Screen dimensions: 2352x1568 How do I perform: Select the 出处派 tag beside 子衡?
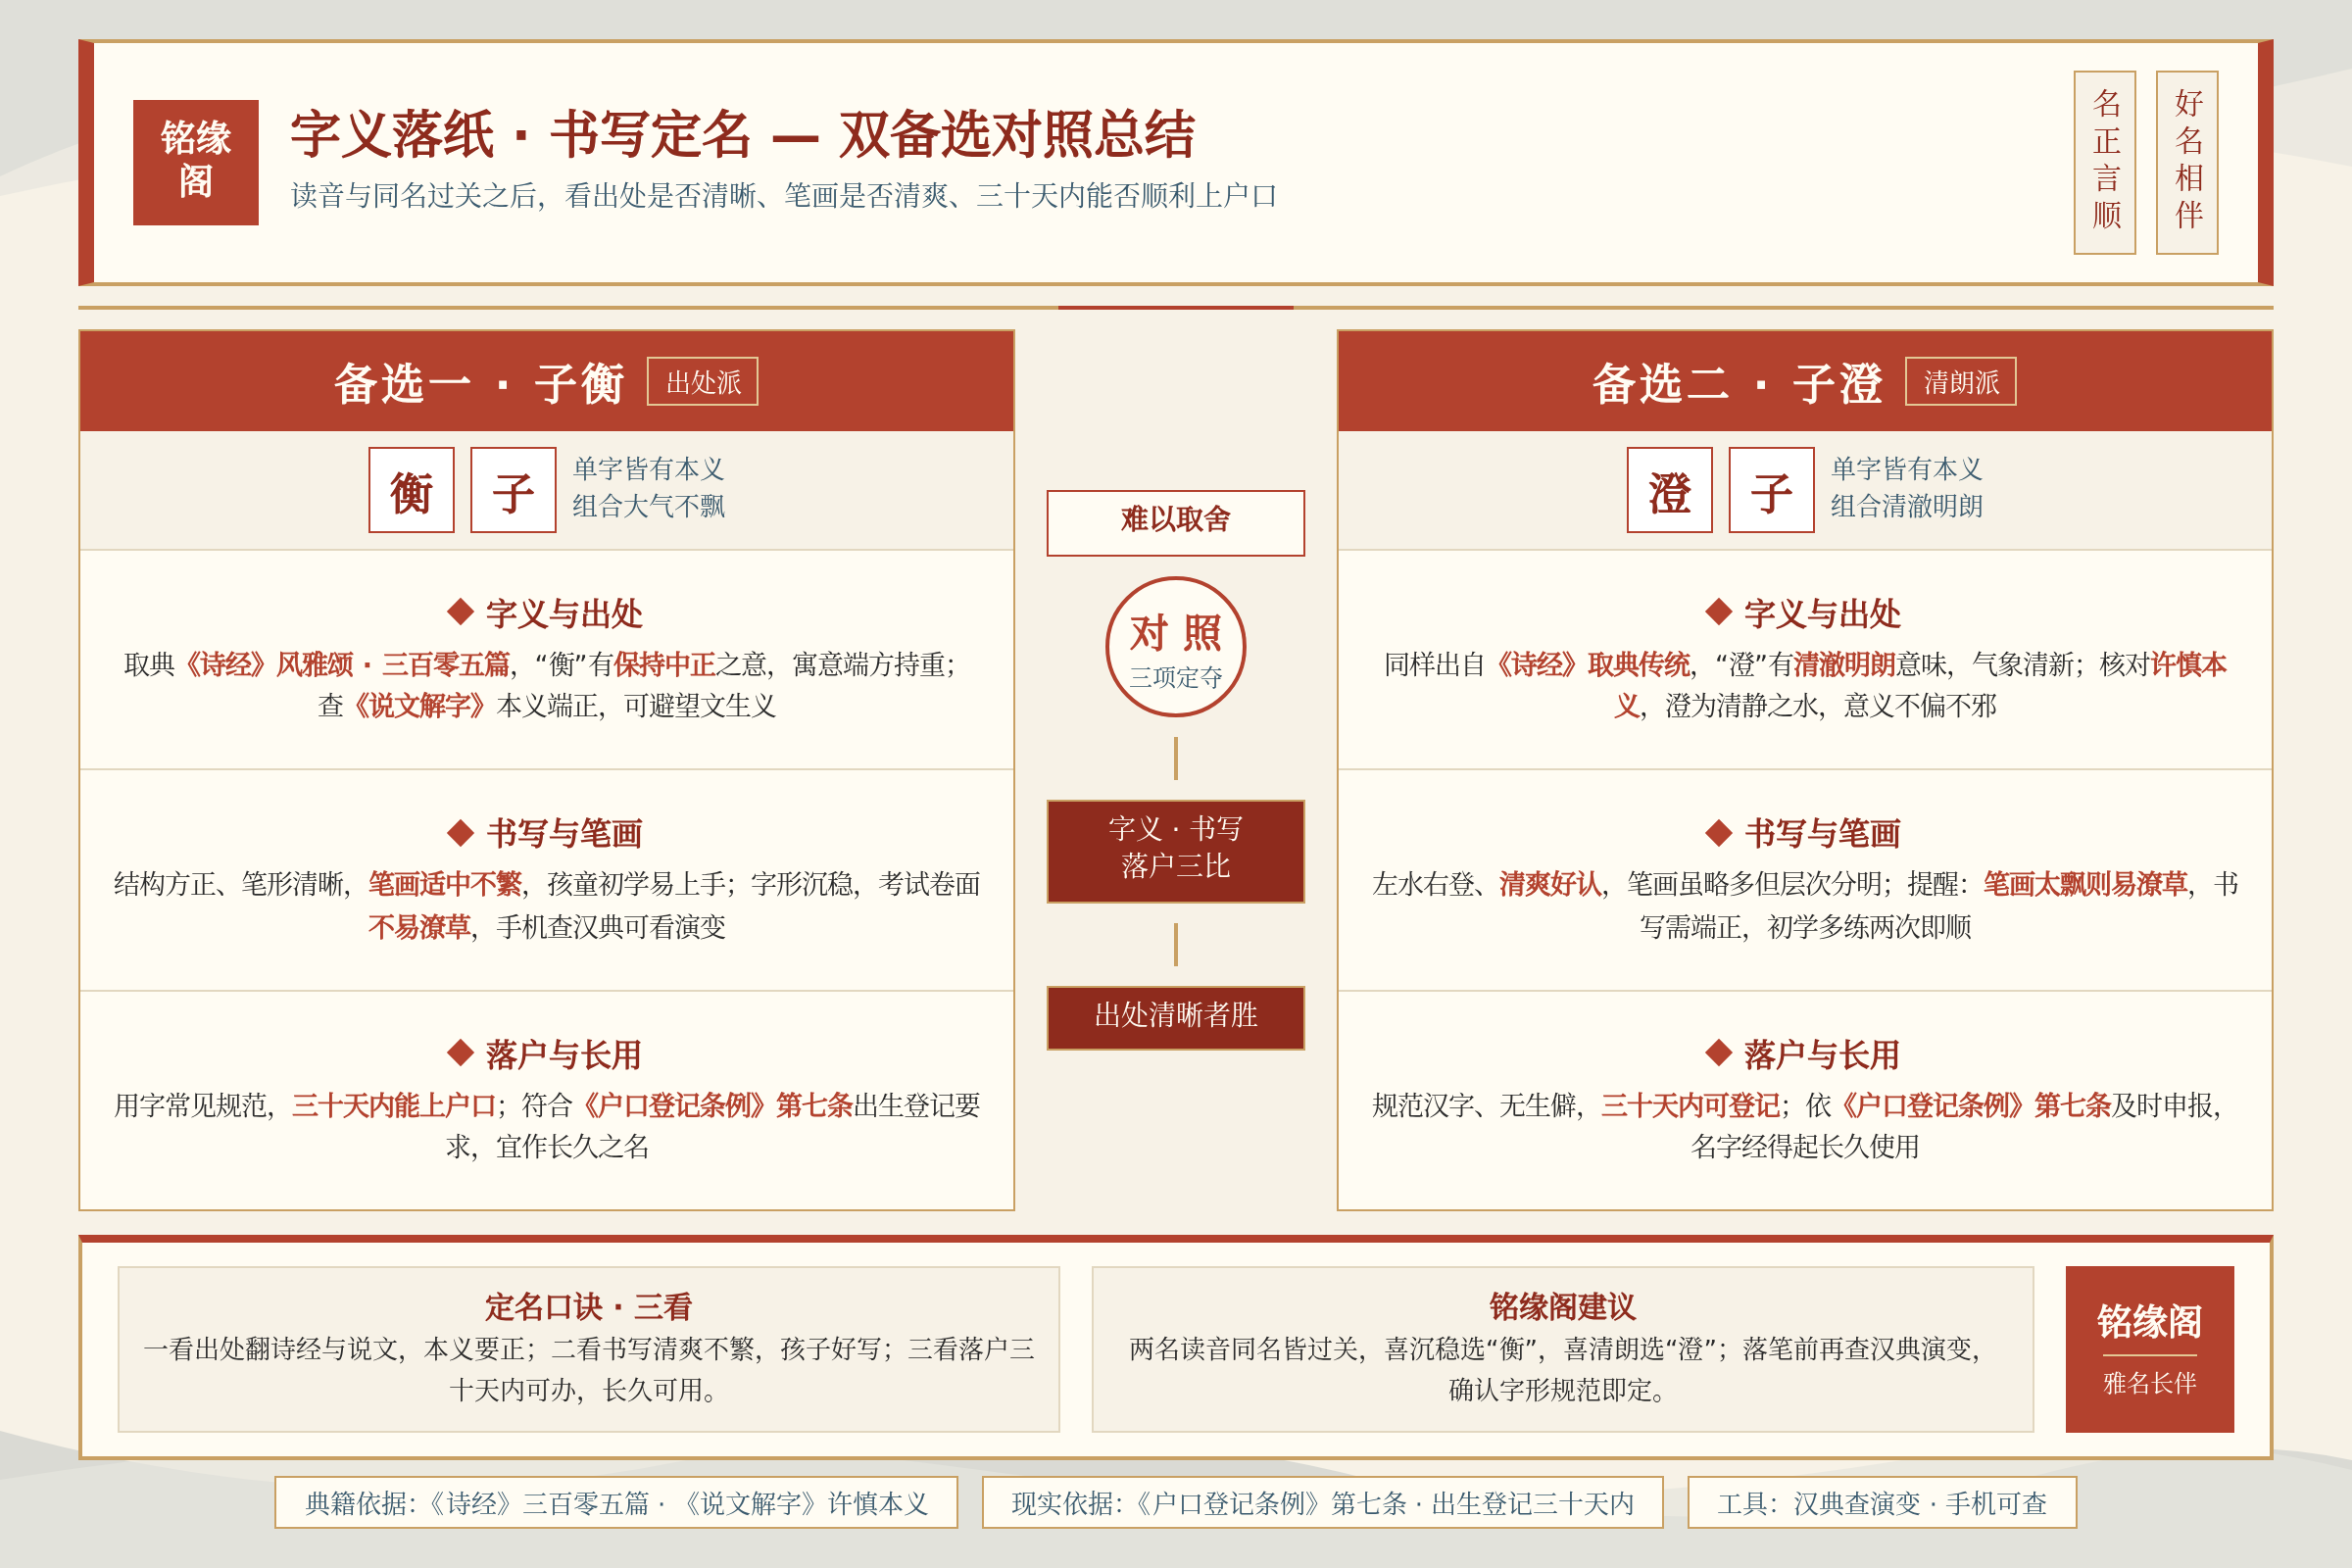703,381
